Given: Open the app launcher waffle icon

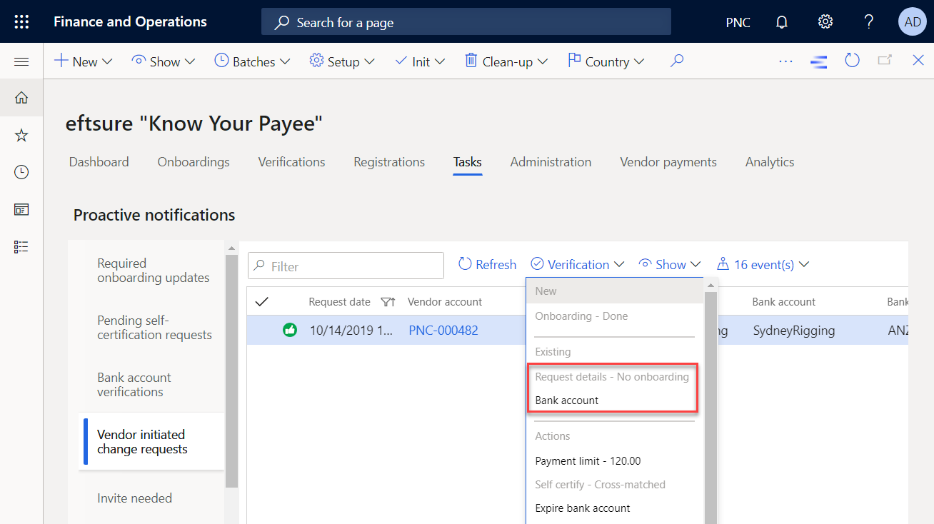Looking at the screenshot, I should [x=21, y=22].
